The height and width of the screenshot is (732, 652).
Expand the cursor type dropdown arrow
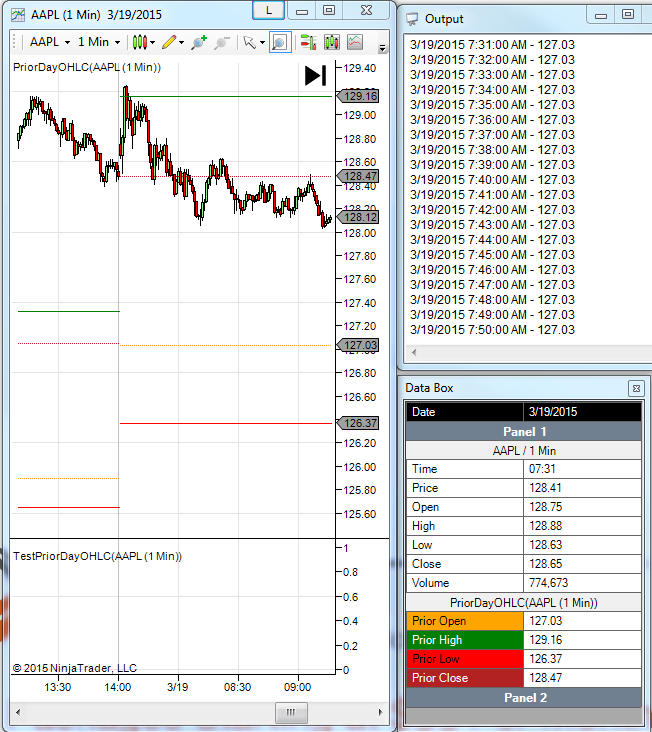[x=262, y=42]
